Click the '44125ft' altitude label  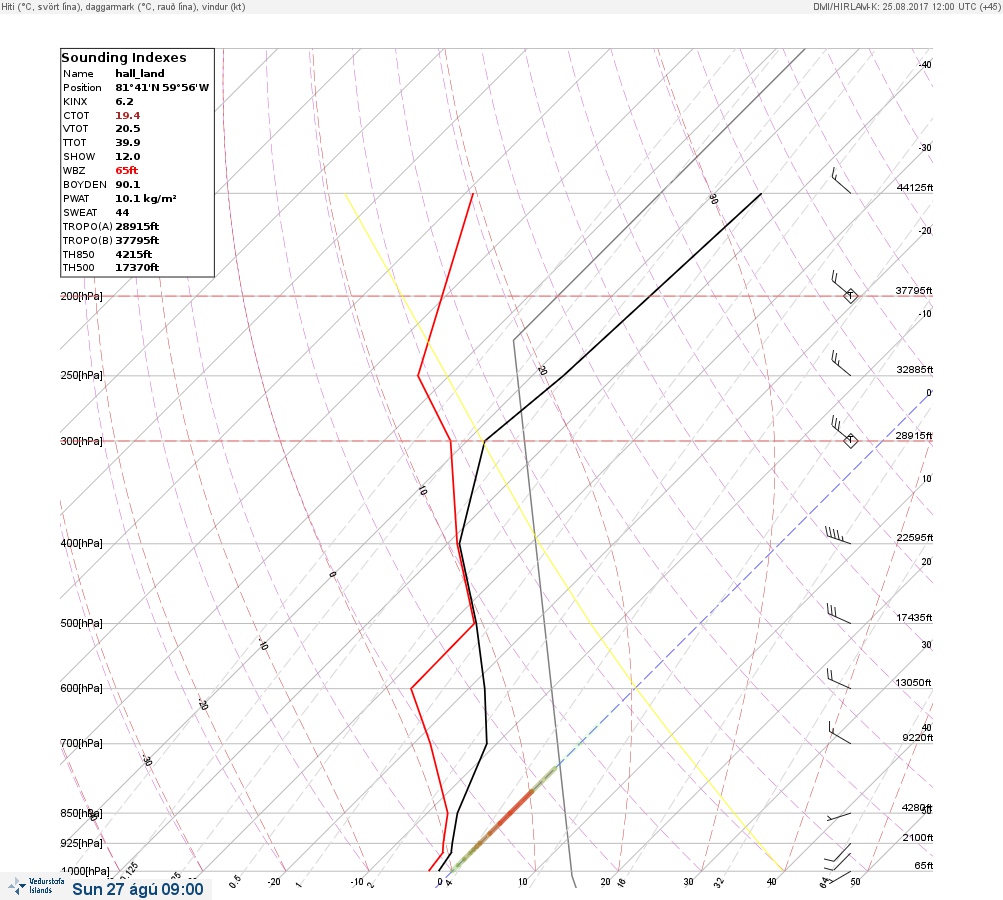coord(915,187)
